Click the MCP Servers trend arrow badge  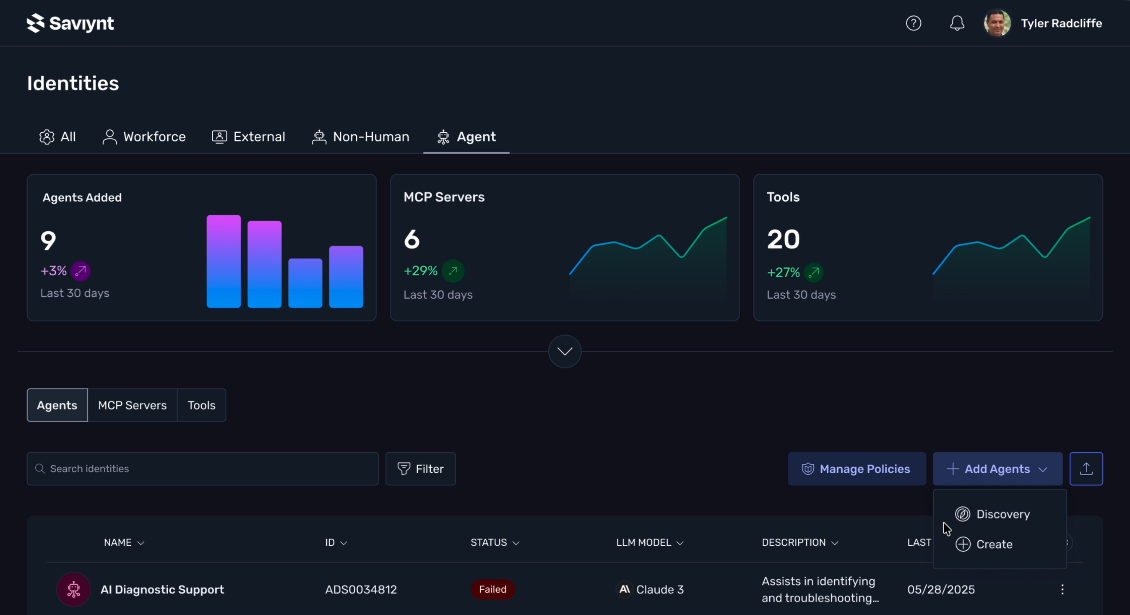click(x=453, y=271)
